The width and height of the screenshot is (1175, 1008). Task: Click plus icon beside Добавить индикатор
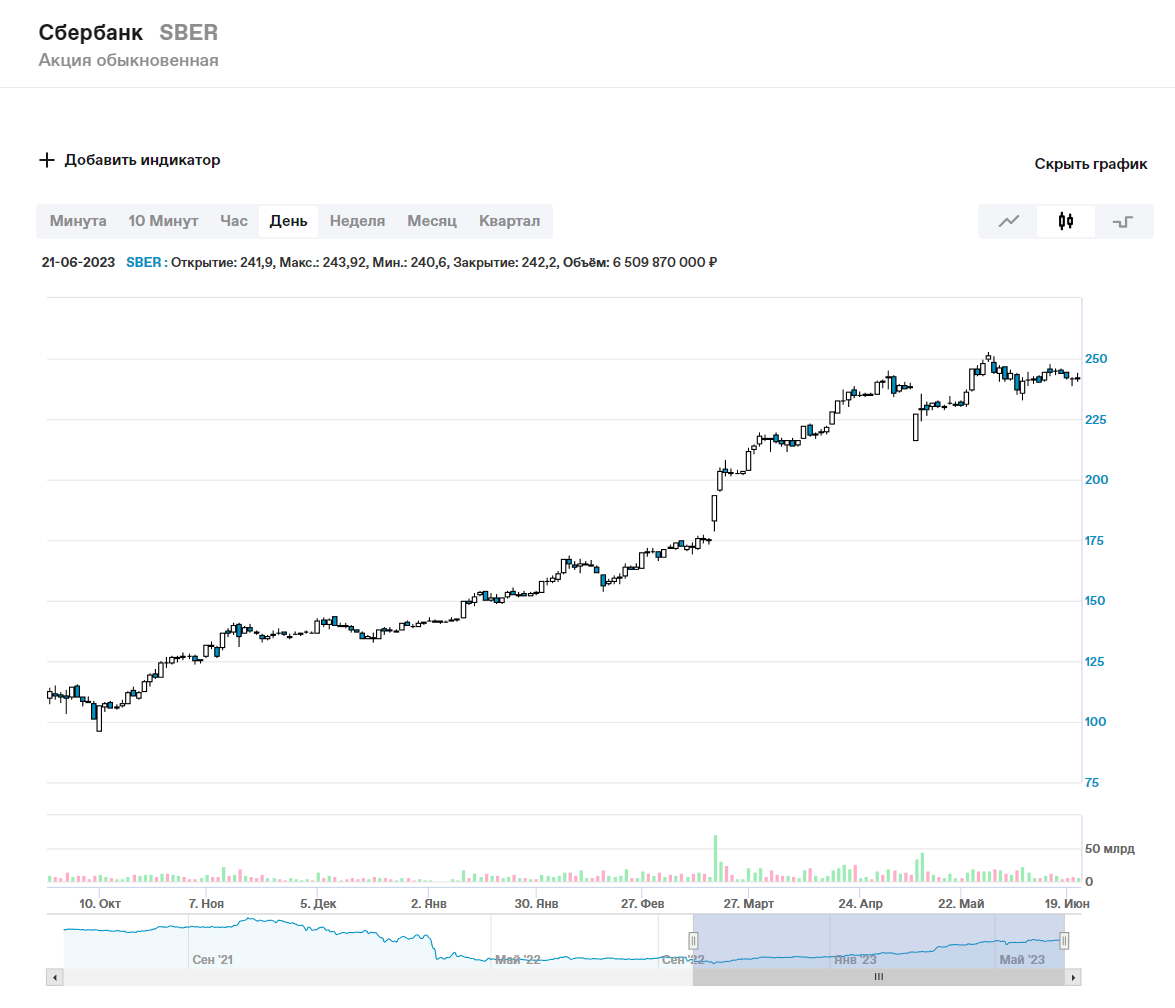(x=47, y=160)
